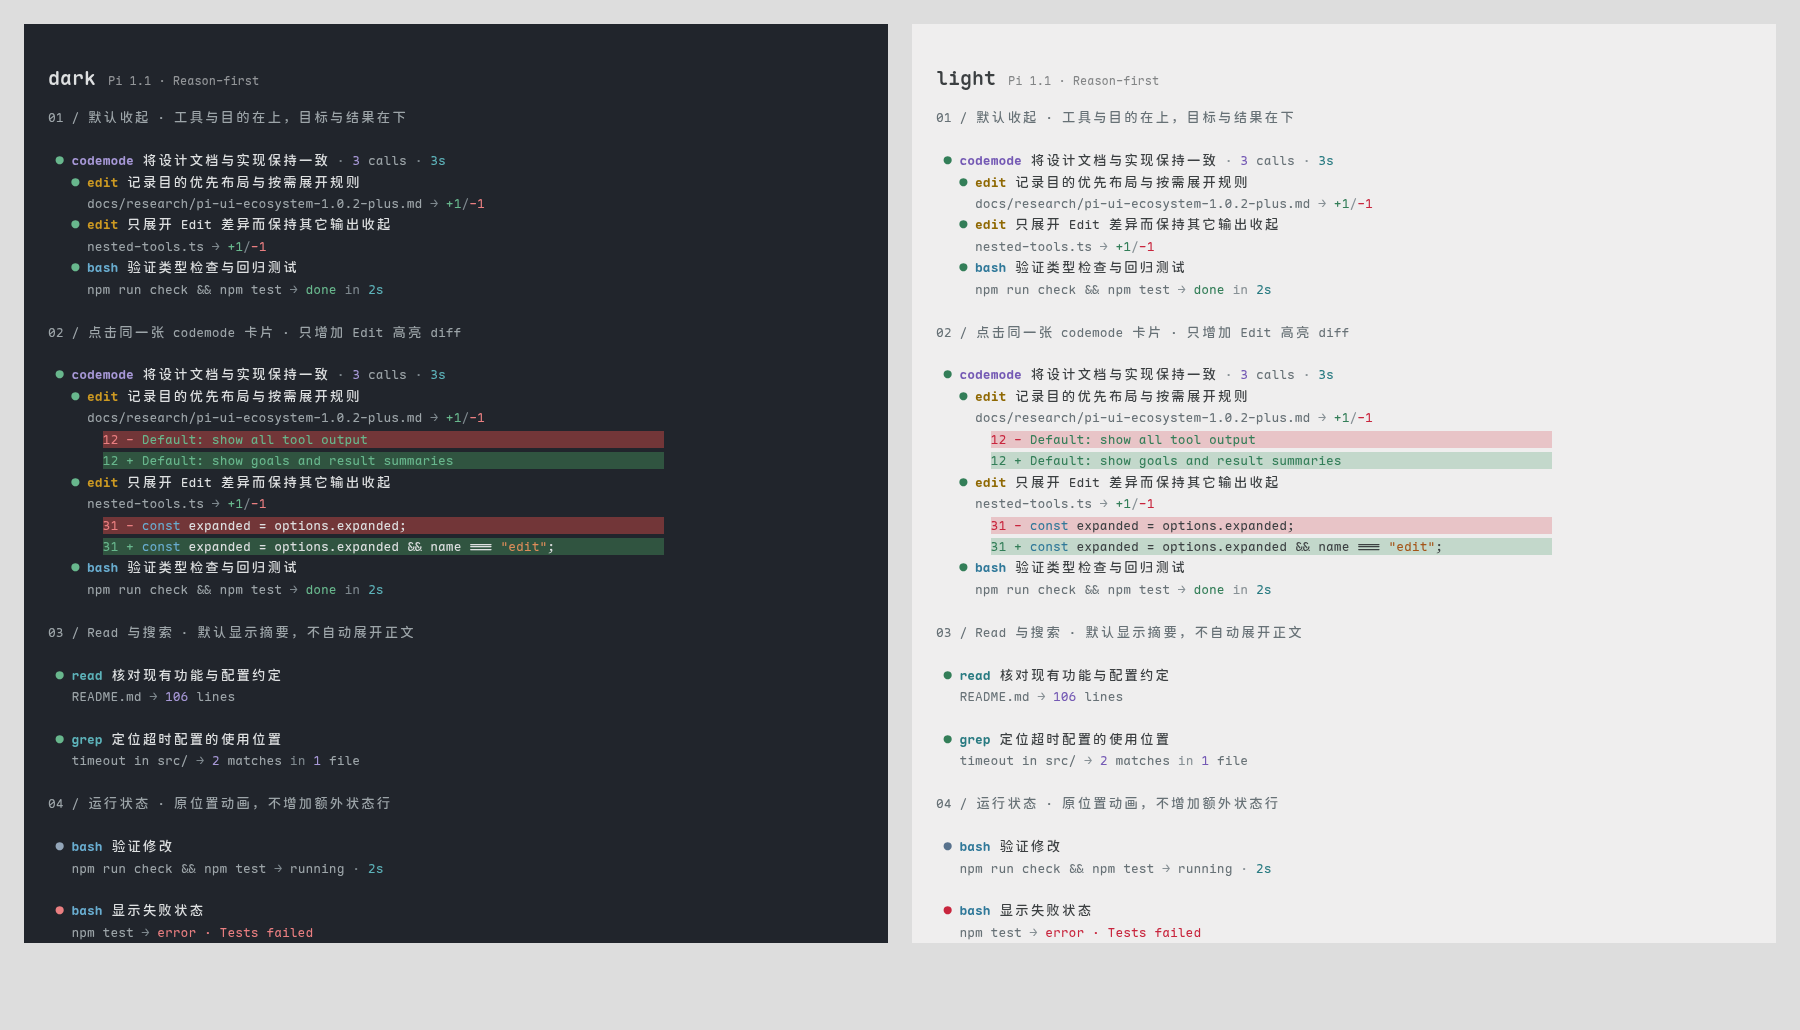Click added line with name === "edit" in light panel
This screenshot has height=1030, width=1800.
(x=1271, y=547)
